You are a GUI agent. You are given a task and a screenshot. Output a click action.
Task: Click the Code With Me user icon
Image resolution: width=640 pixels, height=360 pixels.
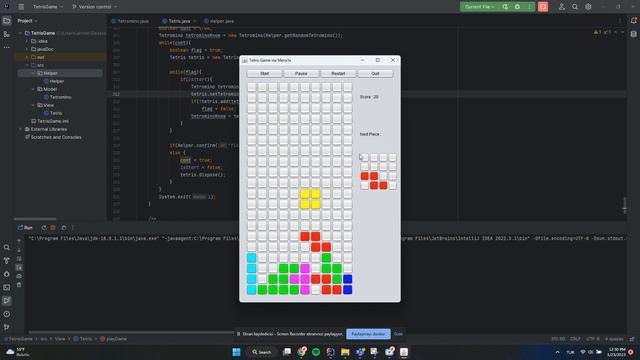(562, 7)
